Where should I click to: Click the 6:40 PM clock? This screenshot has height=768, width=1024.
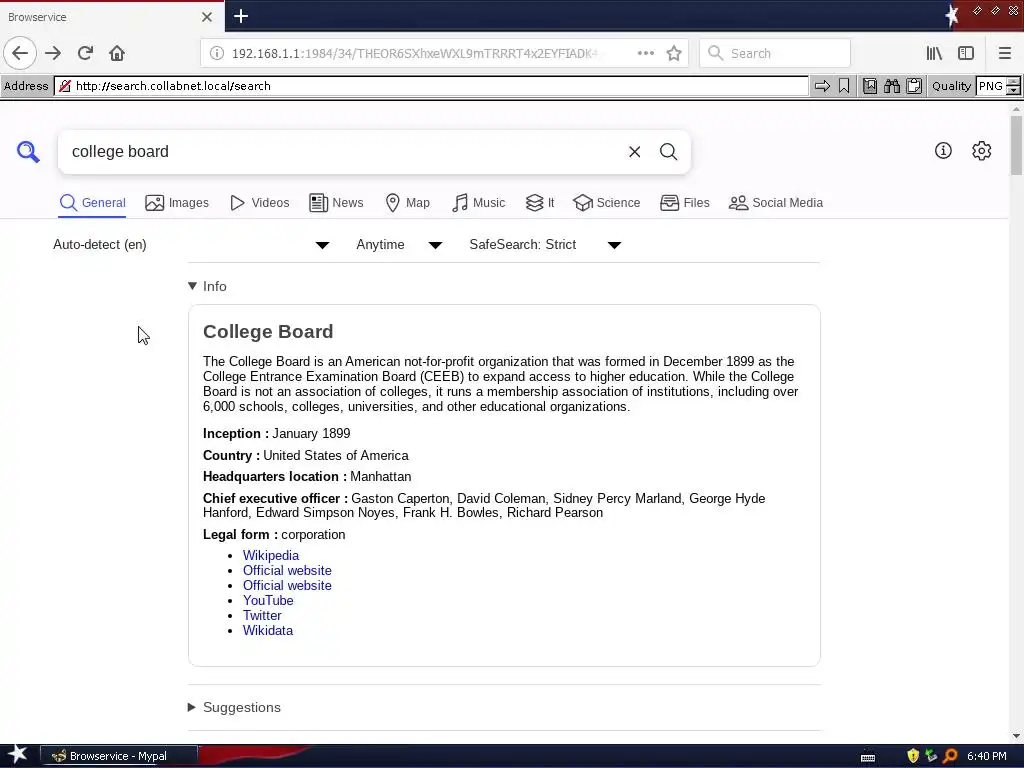pyautogui.click(x=987, y=756)
